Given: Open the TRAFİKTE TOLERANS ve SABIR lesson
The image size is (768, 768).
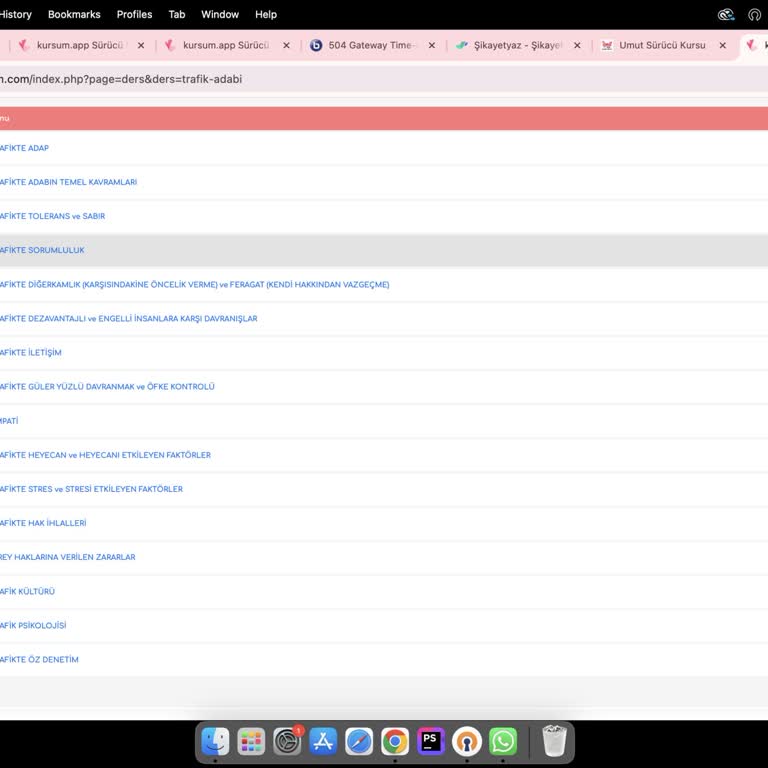Looking at the screenshot, I should [52, 216].
